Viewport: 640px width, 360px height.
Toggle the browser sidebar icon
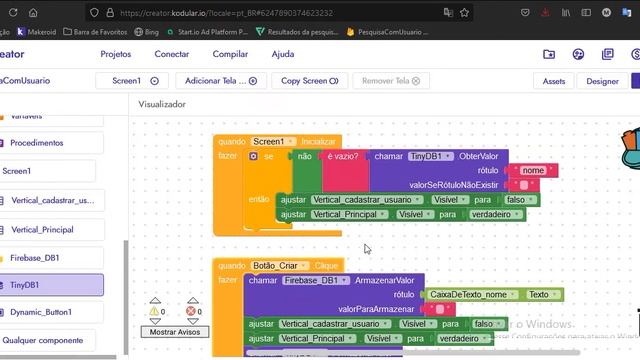click(586, 13)
